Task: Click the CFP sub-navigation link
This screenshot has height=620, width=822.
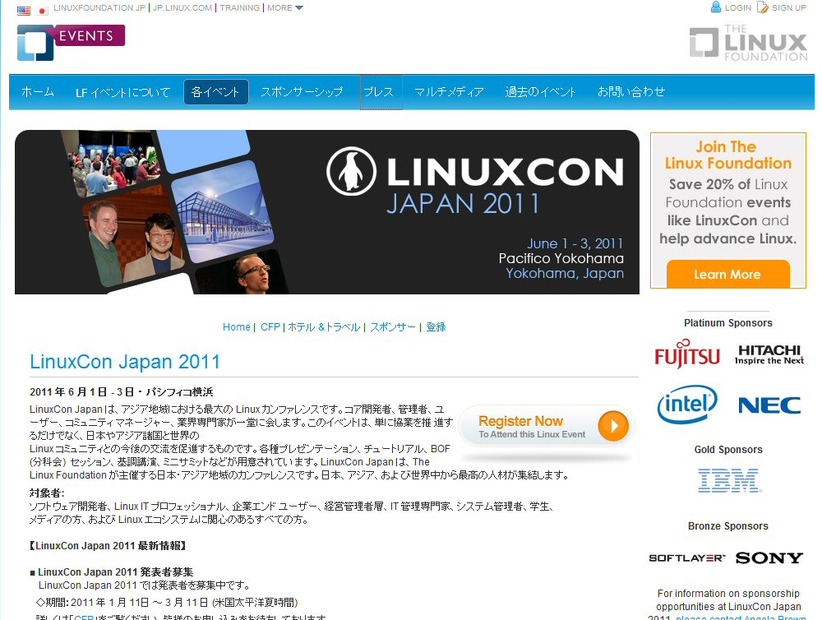Action: 271,327
